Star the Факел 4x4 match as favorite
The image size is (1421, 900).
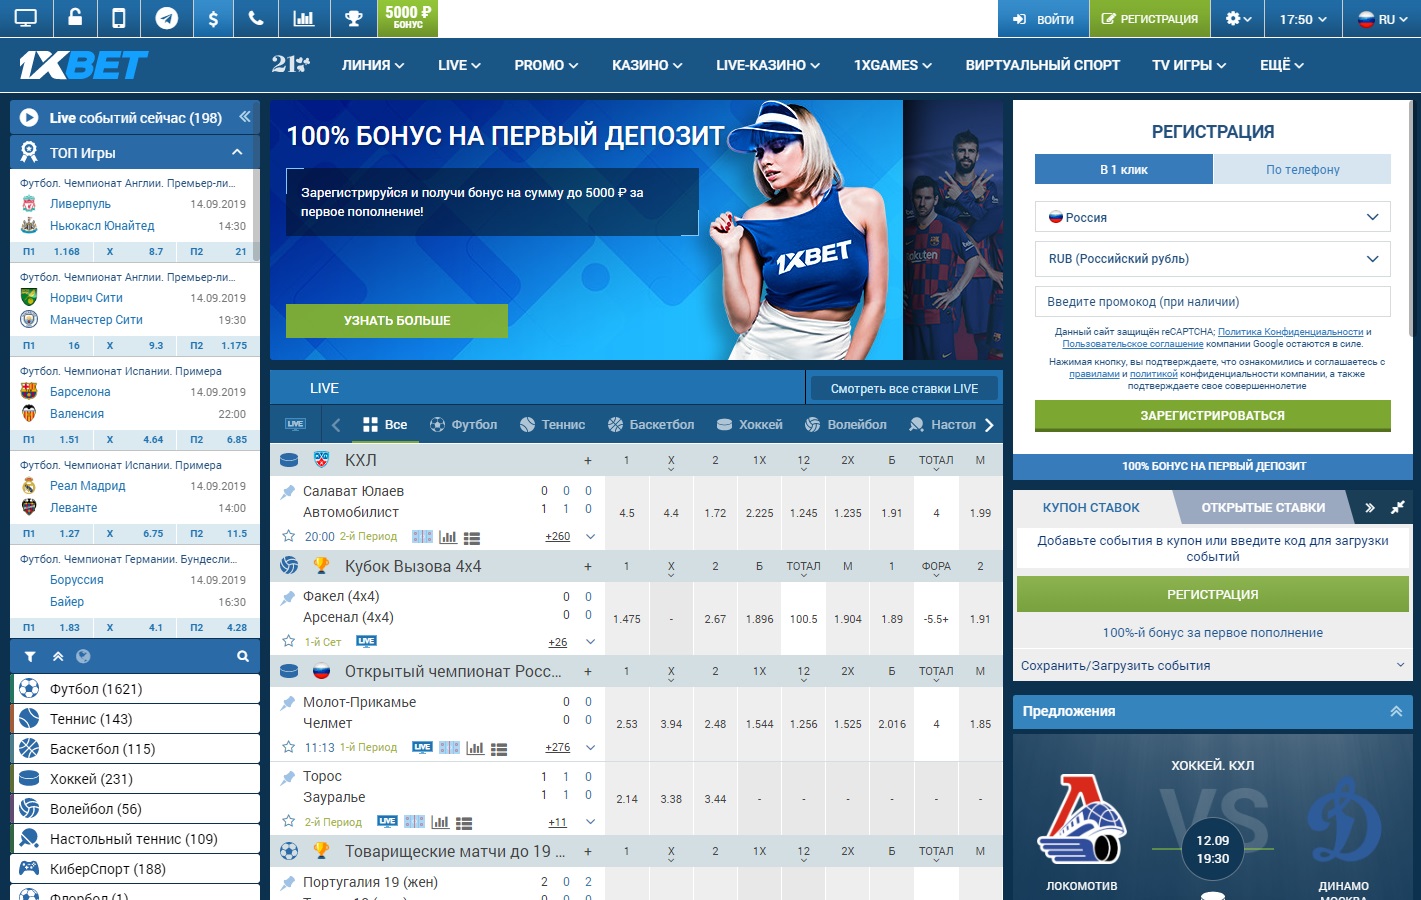(x=289, y=642)
